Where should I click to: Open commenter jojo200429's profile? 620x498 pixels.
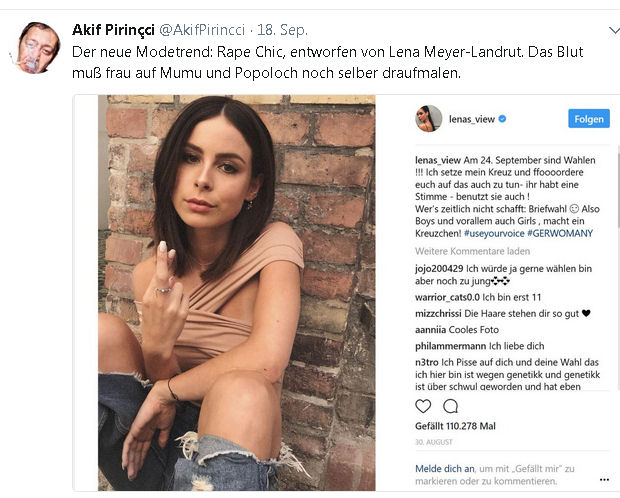click(439, 269)
